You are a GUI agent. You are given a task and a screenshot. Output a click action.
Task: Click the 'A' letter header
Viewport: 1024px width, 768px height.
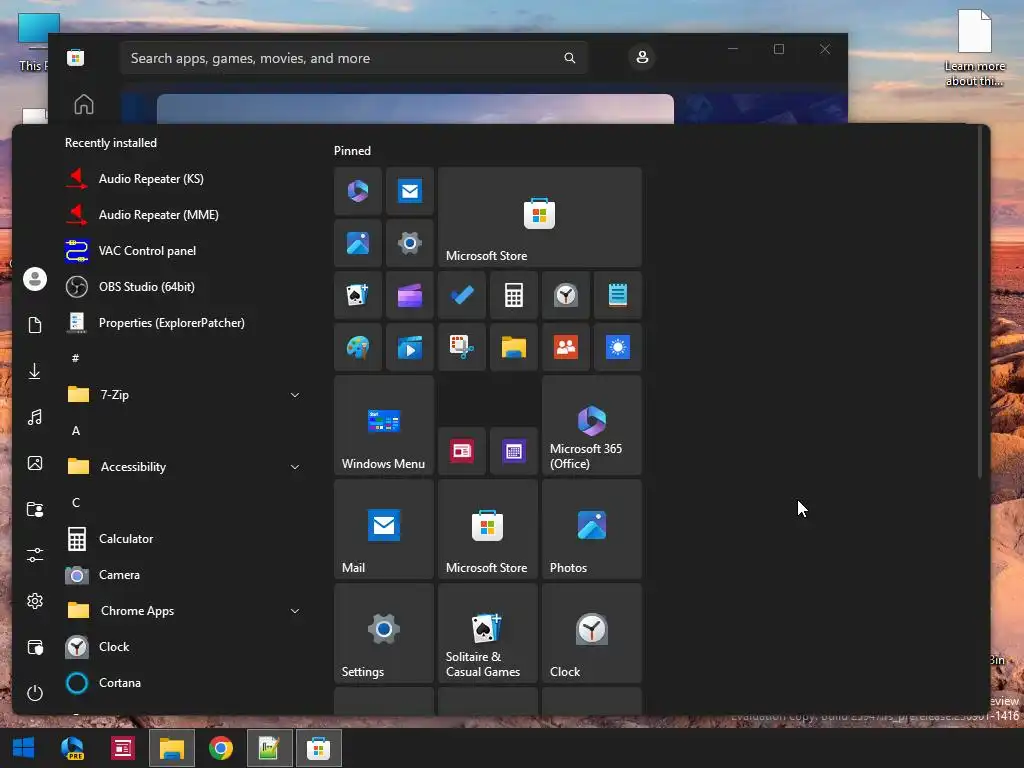point(76,430)
